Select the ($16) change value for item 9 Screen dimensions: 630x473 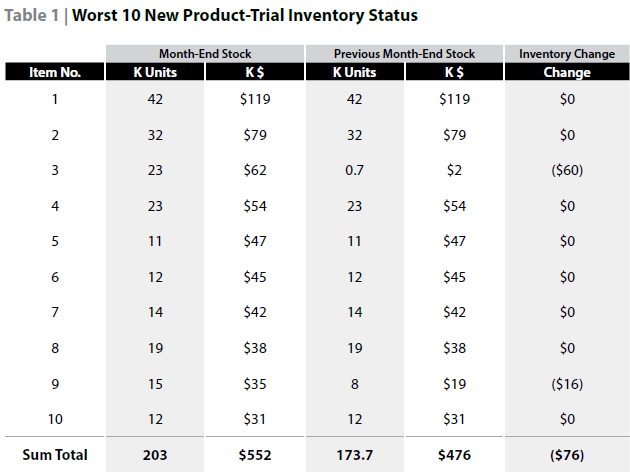pyautogui.click(x=566, y=384)
